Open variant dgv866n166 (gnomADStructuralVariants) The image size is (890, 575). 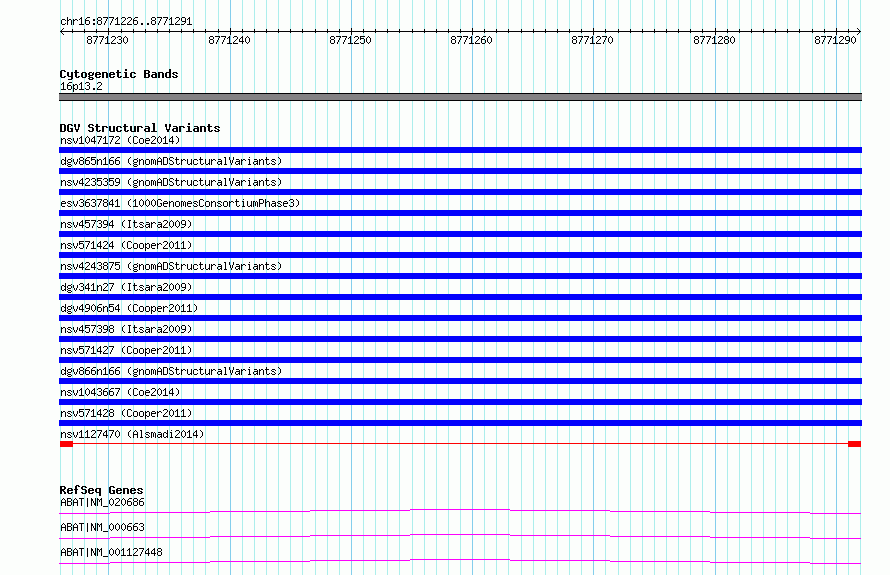click(171, 371)
